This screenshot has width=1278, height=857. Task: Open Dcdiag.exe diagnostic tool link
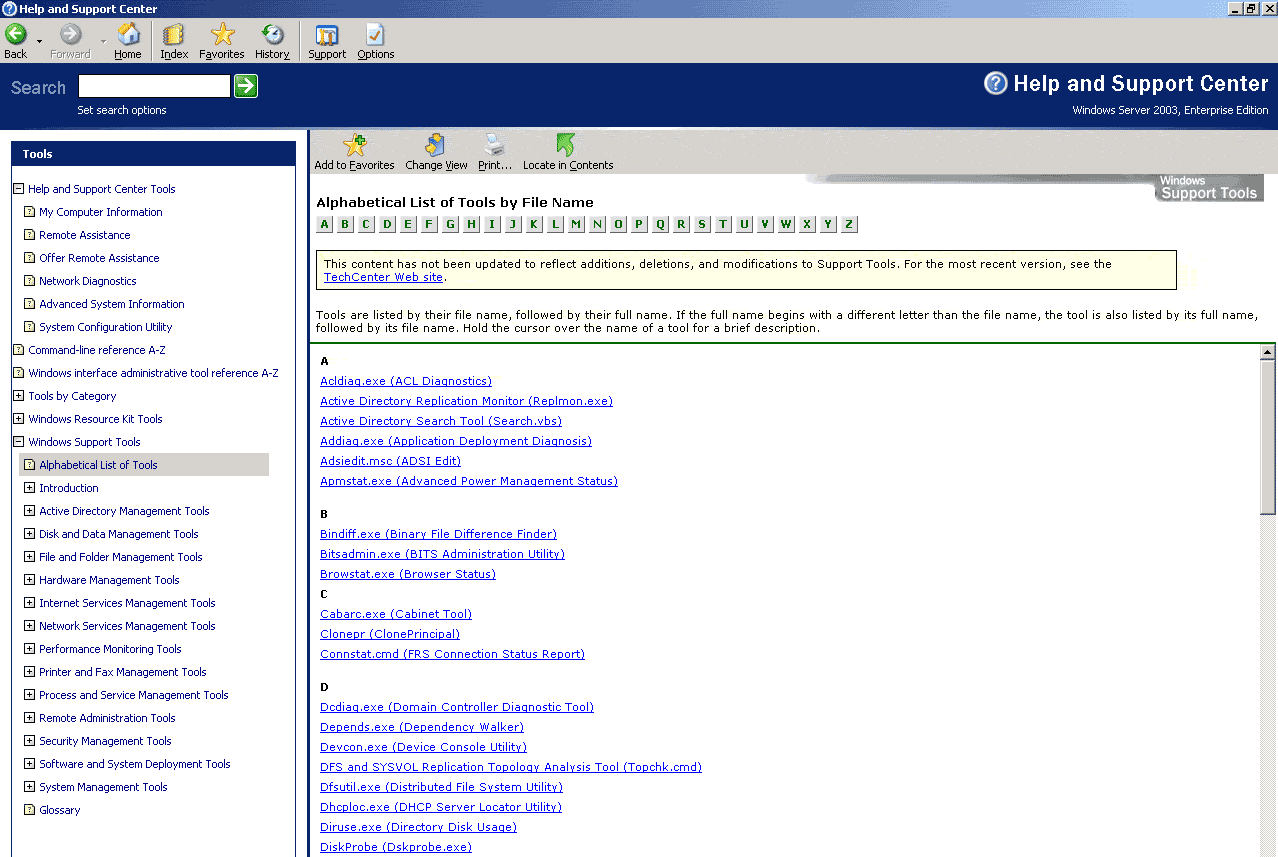(457, 707)
